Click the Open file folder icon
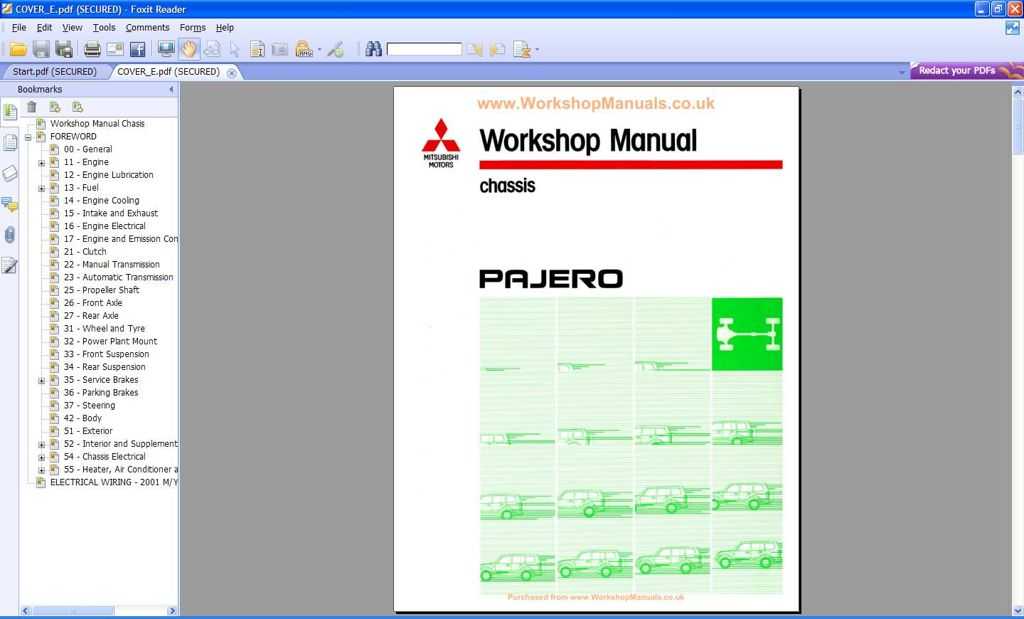The height and width of the screenshot is (619, 1024). (18, 49)
